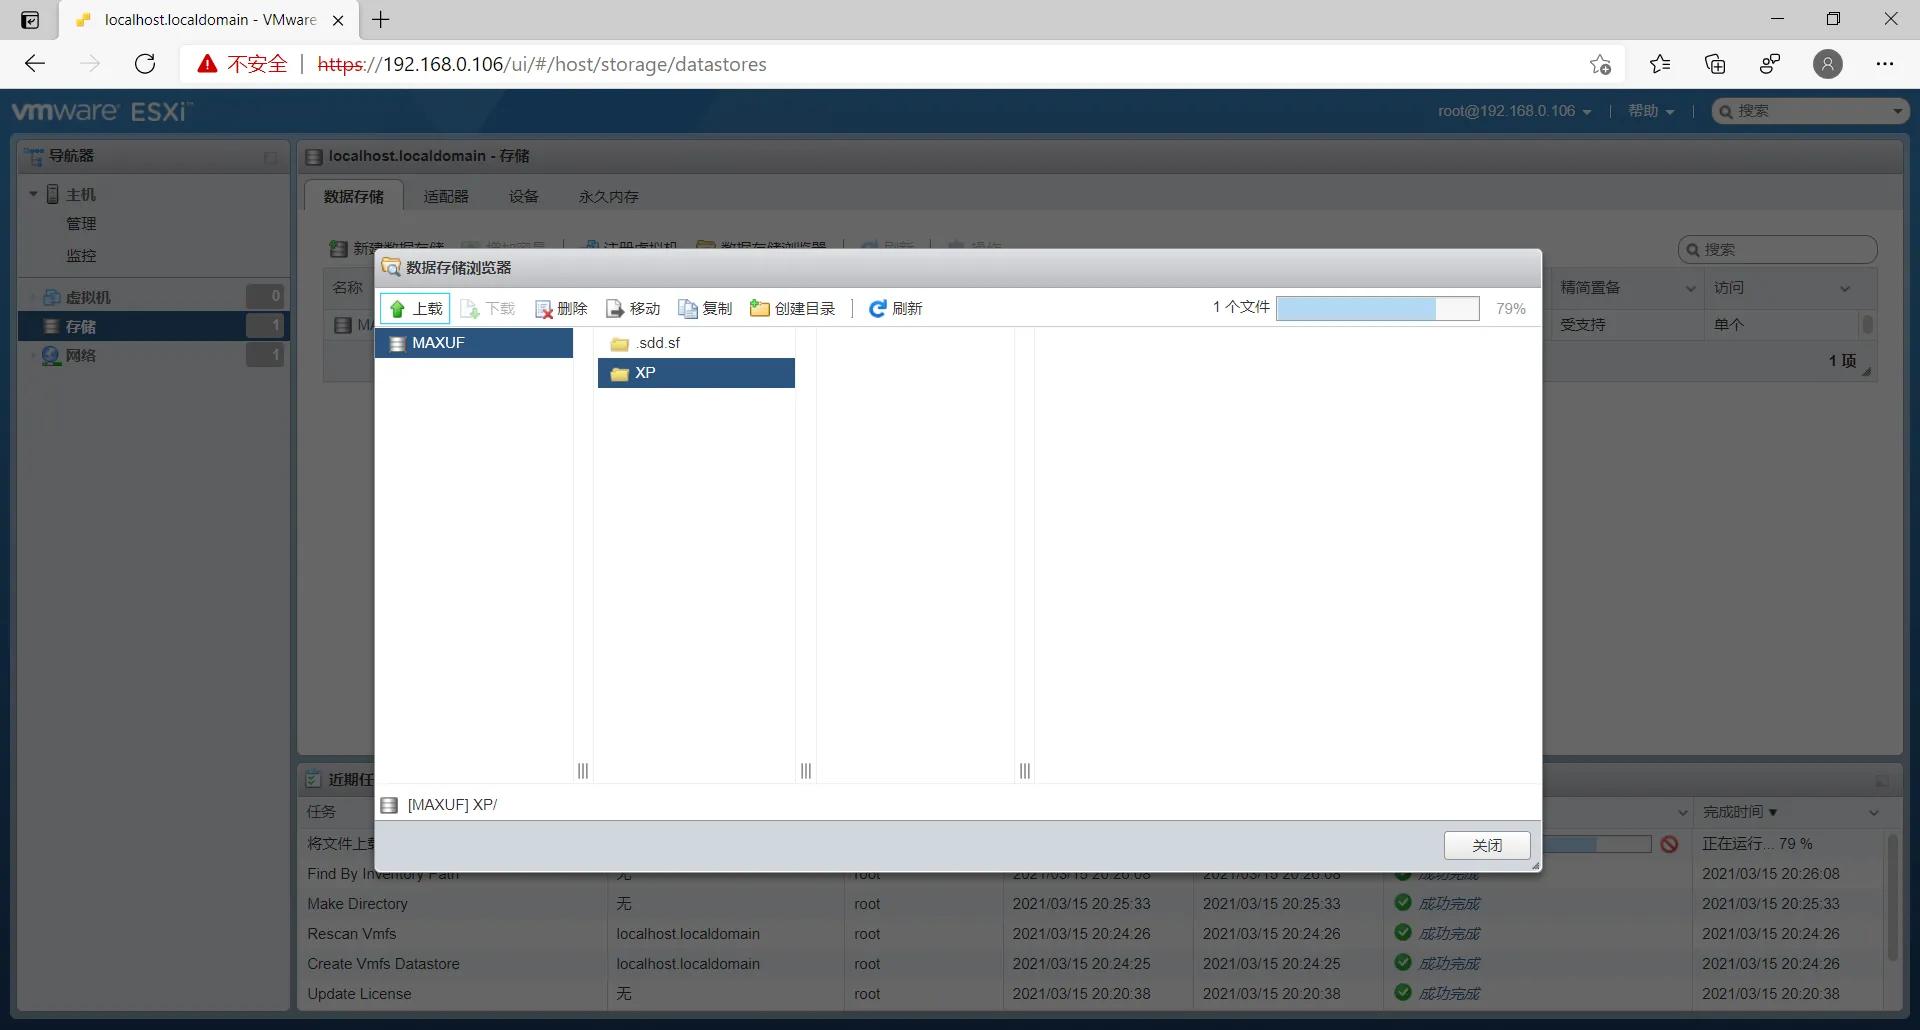Image resolution: width=1920 pixels, height=1030 pixels.
Task: Switch to the 设备 tab
Action: [523, 196]
